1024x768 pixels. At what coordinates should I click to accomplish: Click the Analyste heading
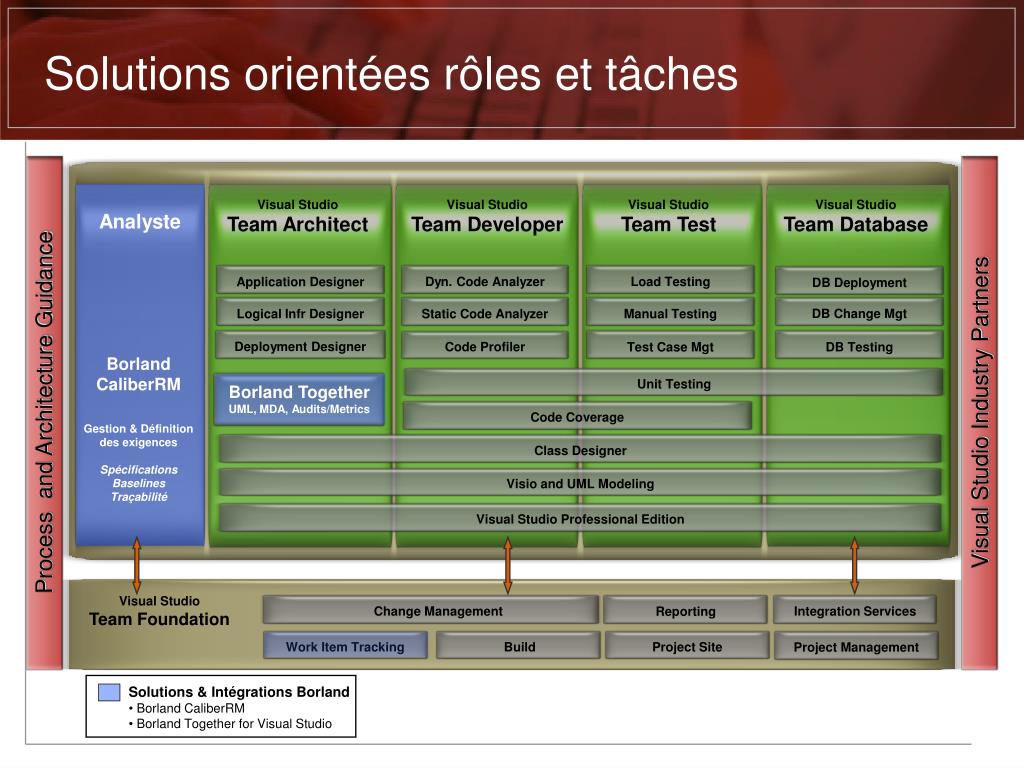pyautogui.click(x=140, y=222)
